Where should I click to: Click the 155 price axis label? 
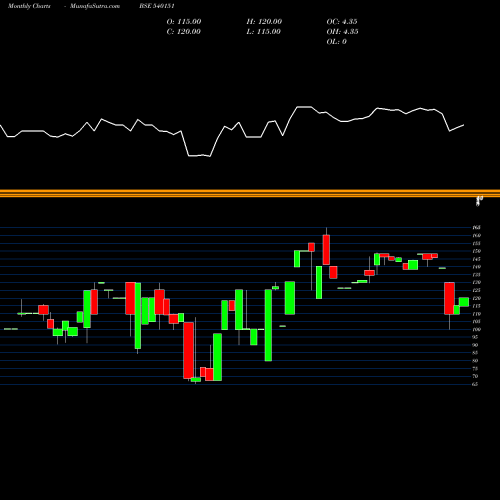click(476, 243)
